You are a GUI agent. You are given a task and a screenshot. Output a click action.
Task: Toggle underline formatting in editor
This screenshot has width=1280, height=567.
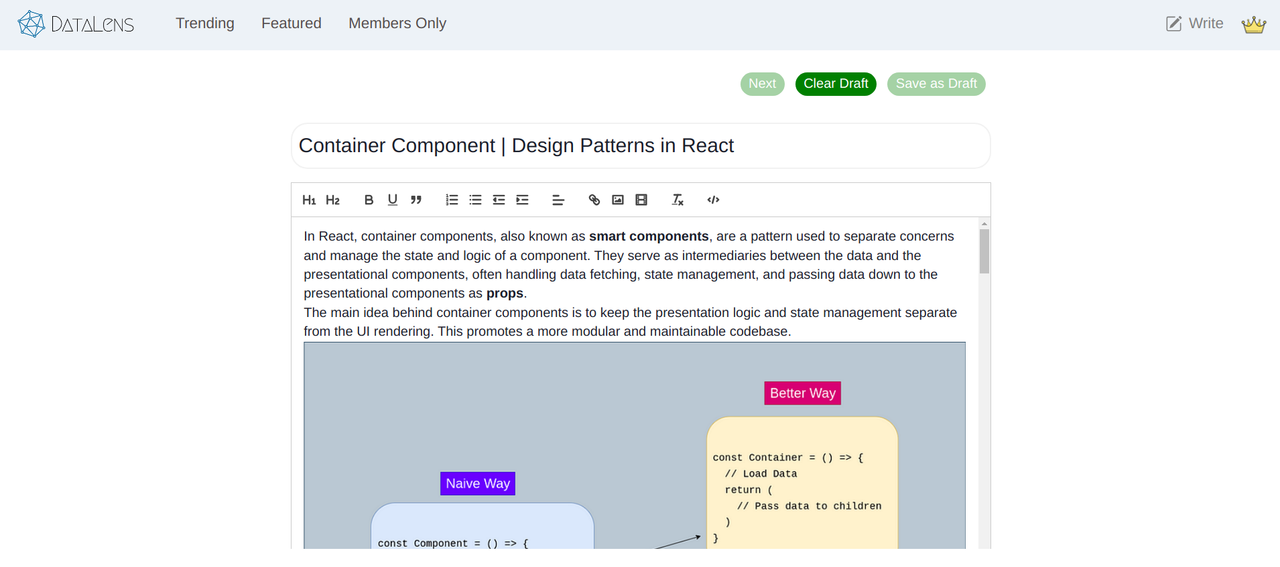(x=392, y=200)
